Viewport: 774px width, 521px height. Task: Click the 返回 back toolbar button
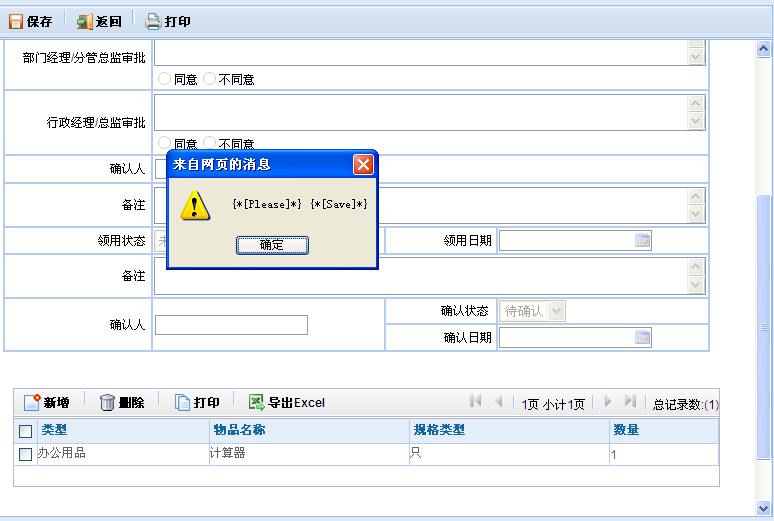[x=99, y=22]
